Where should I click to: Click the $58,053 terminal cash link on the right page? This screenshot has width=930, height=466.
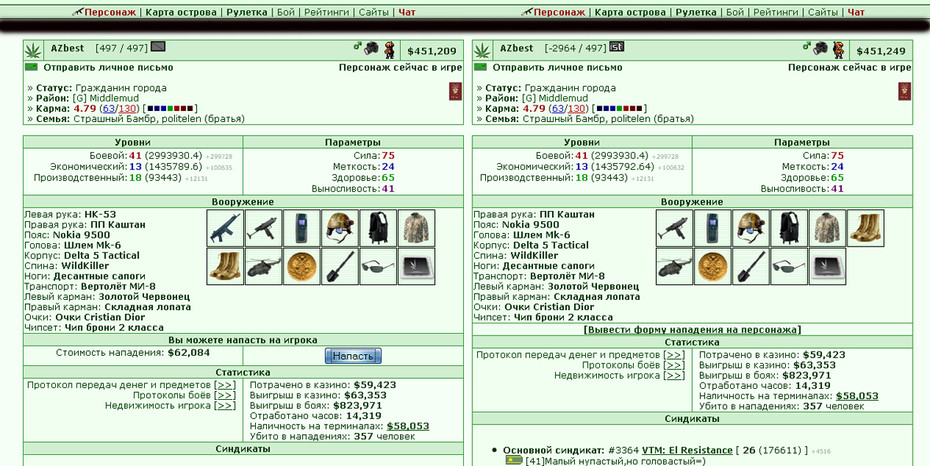click(x=857, y=395)
